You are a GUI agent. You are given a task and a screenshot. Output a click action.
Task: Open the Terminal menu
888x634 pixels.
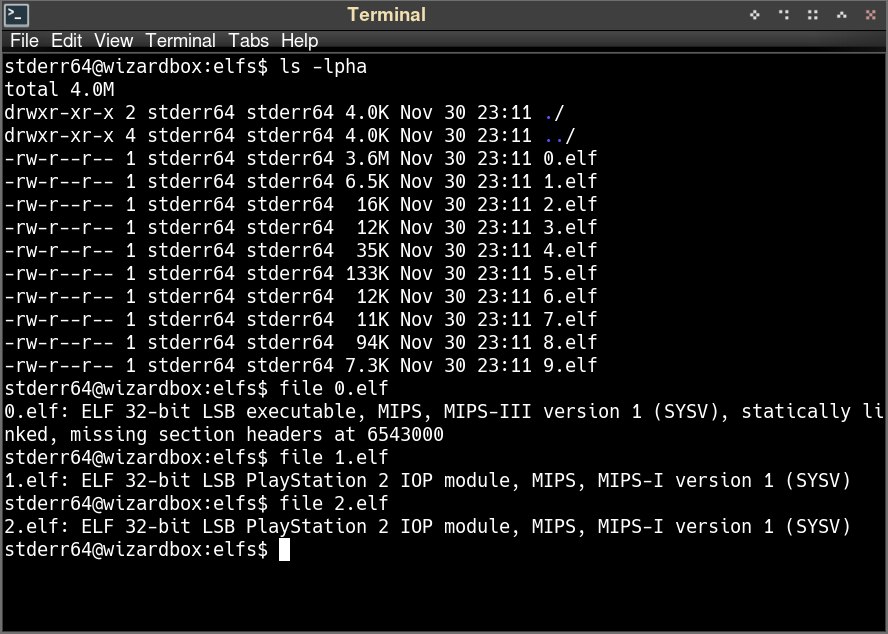(180, 41)
